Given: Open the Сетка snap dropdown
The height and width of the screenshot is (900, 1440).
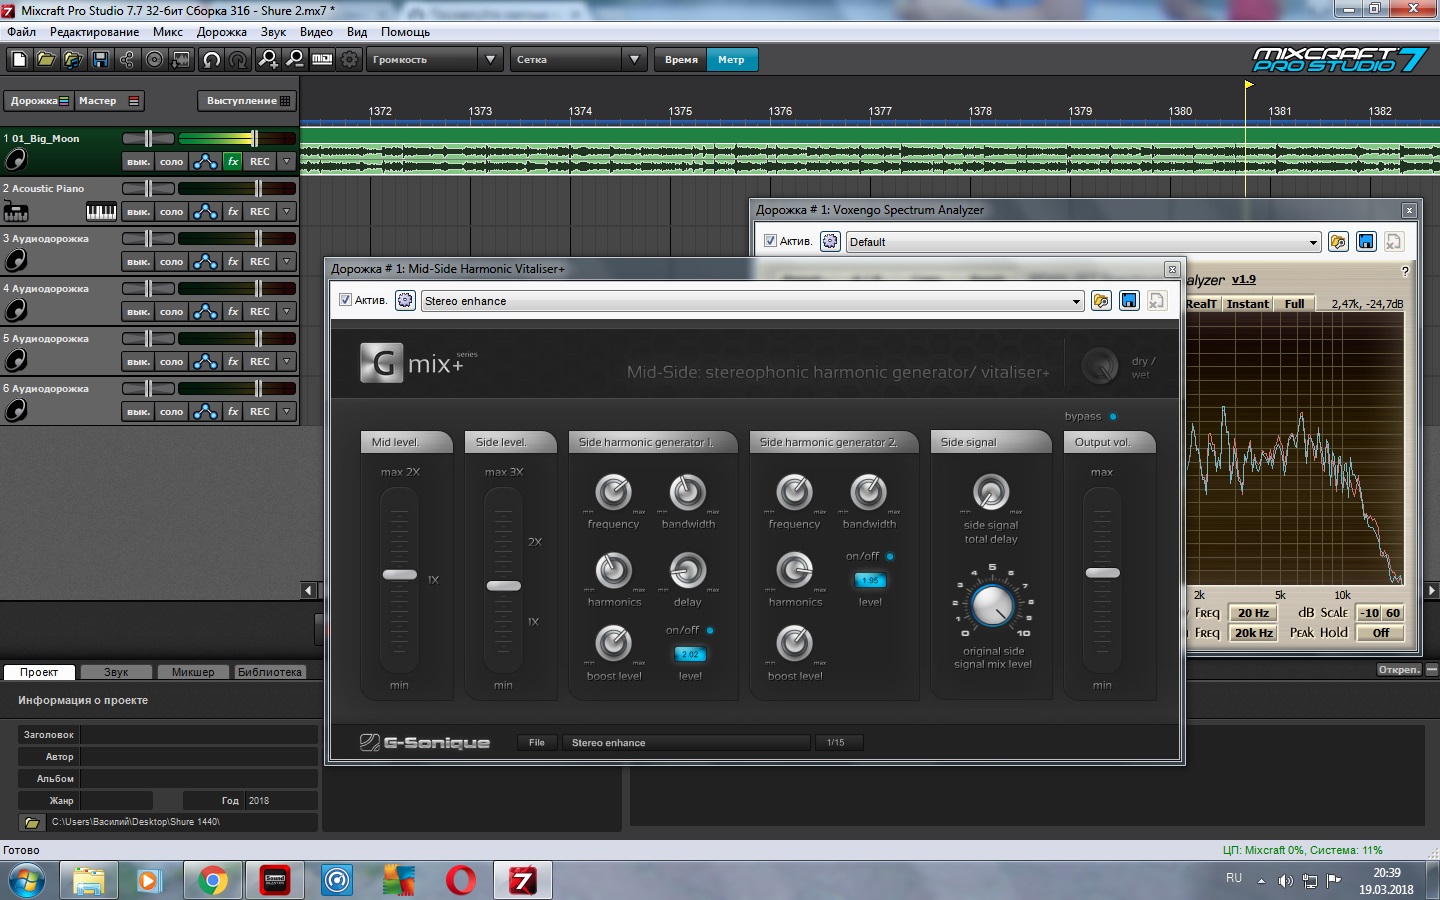Looking at the screenshot, I should click(x=634, y=60).
